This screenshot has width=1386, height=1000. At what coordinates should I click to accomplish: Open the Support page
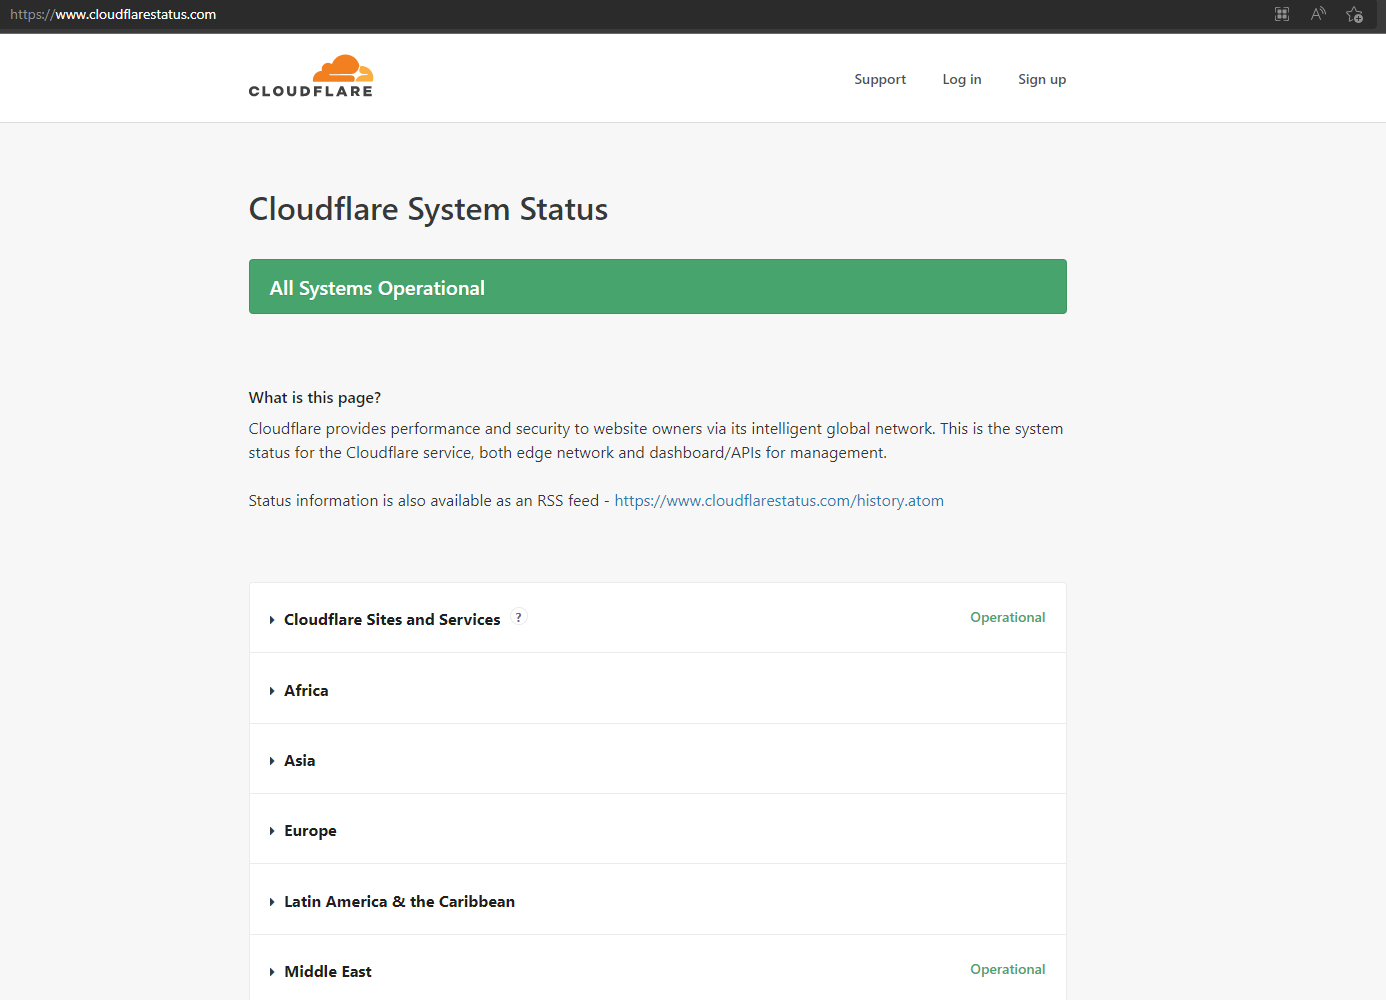pyautogui.click(x=880, y=79)
